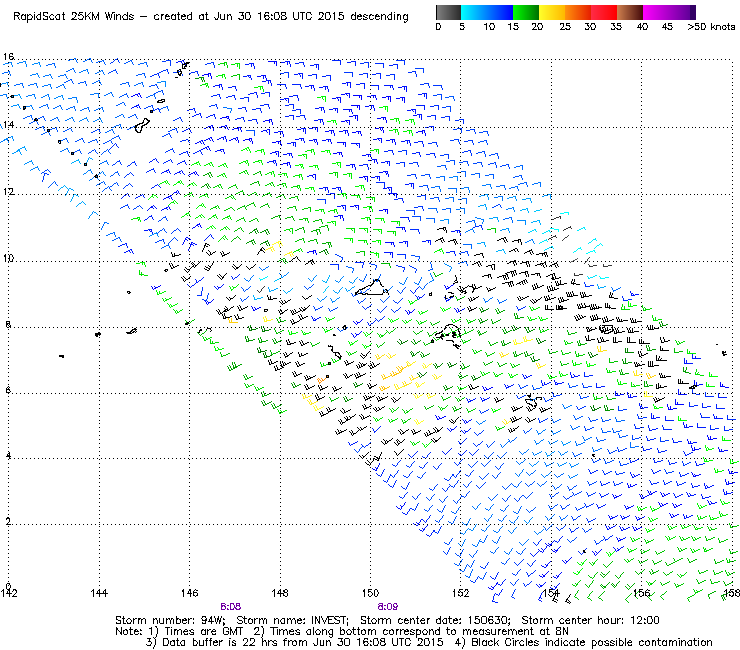
Task: Click the longitude axis label '148'
Action: [280, 593]
